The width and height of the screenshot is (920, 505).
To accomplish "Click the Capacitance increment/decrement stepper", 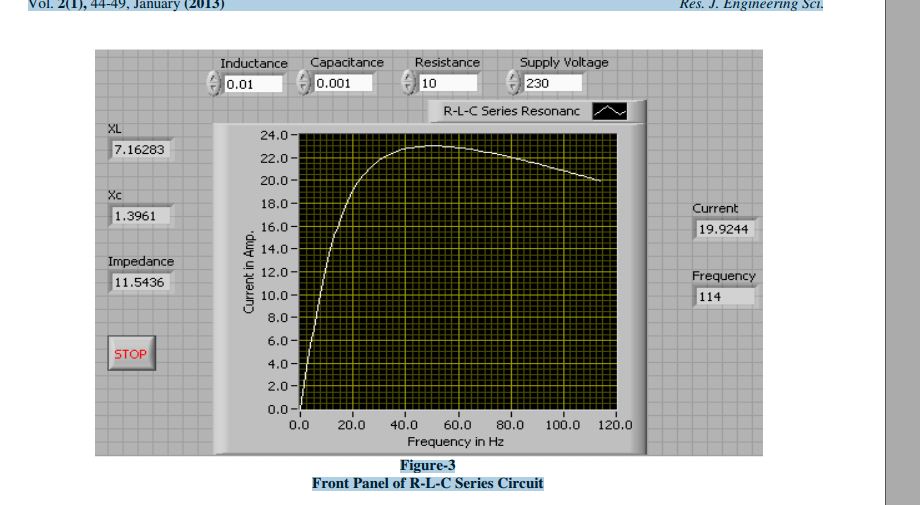I will click(303, 82).
